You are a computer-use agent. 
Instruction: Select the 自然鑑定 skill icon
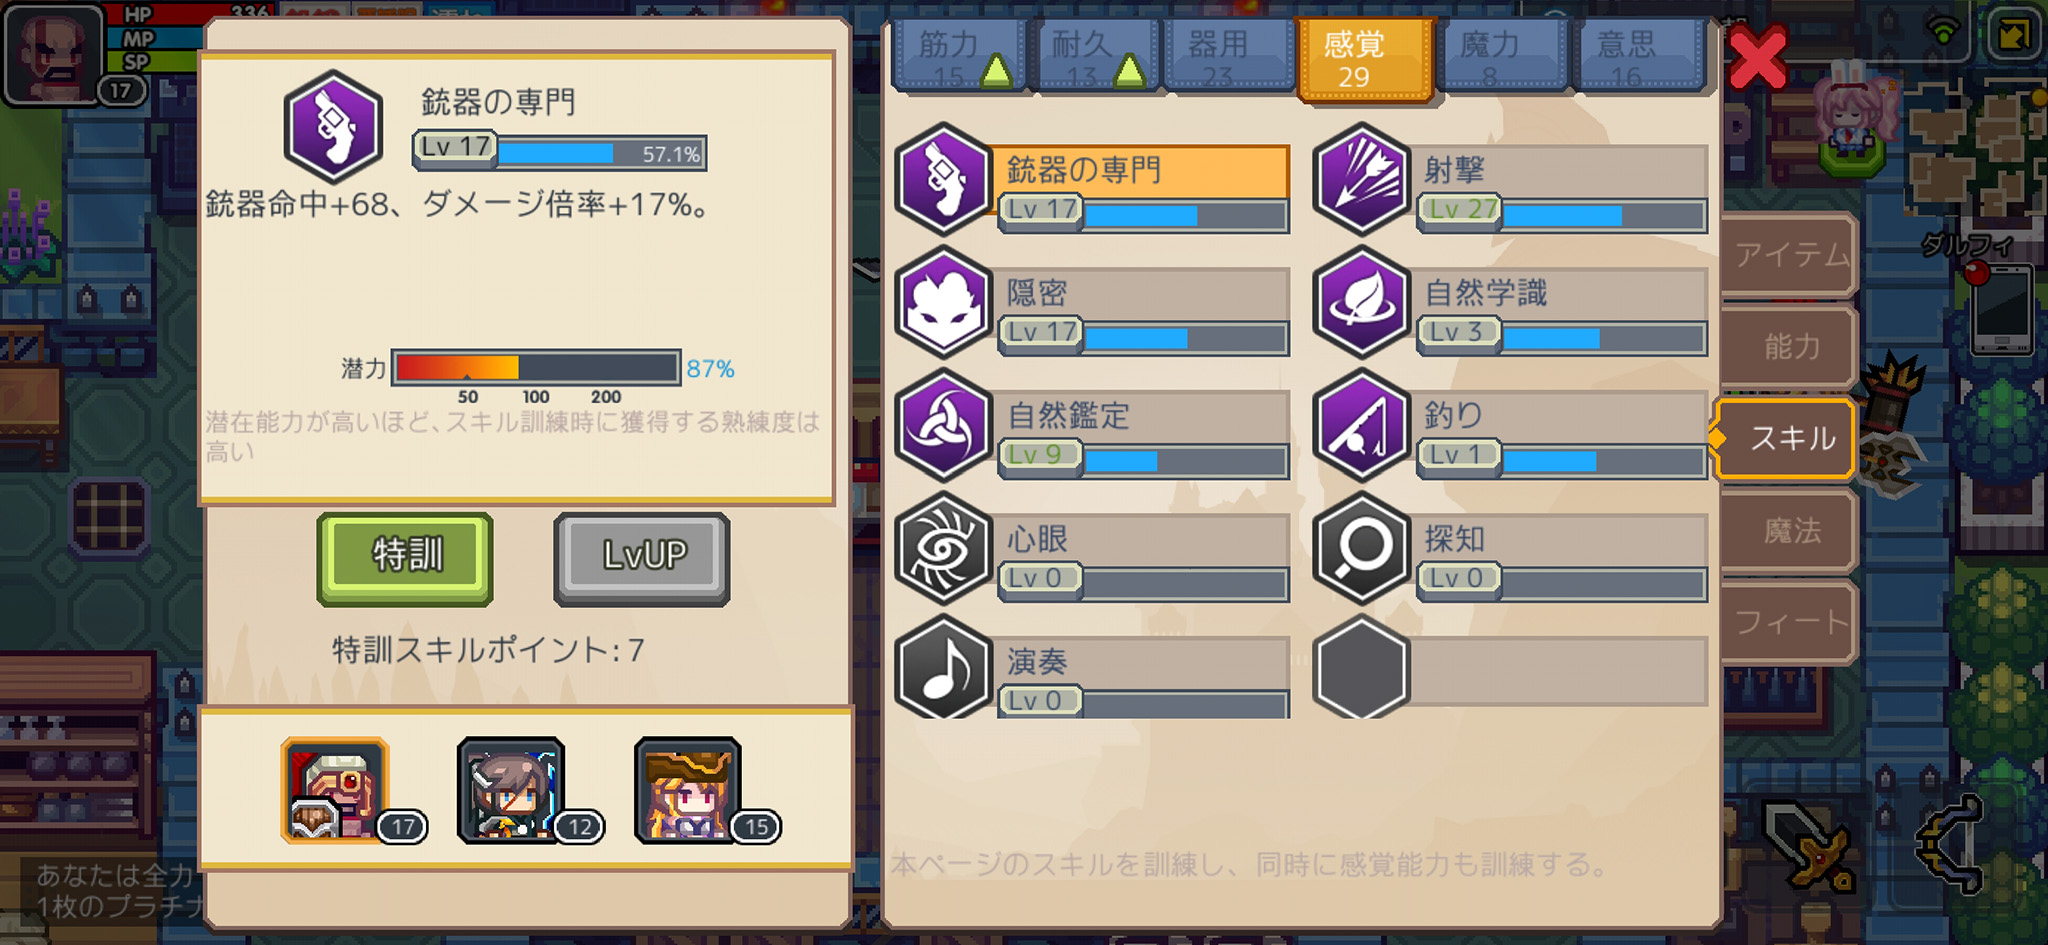click(943, 426)
